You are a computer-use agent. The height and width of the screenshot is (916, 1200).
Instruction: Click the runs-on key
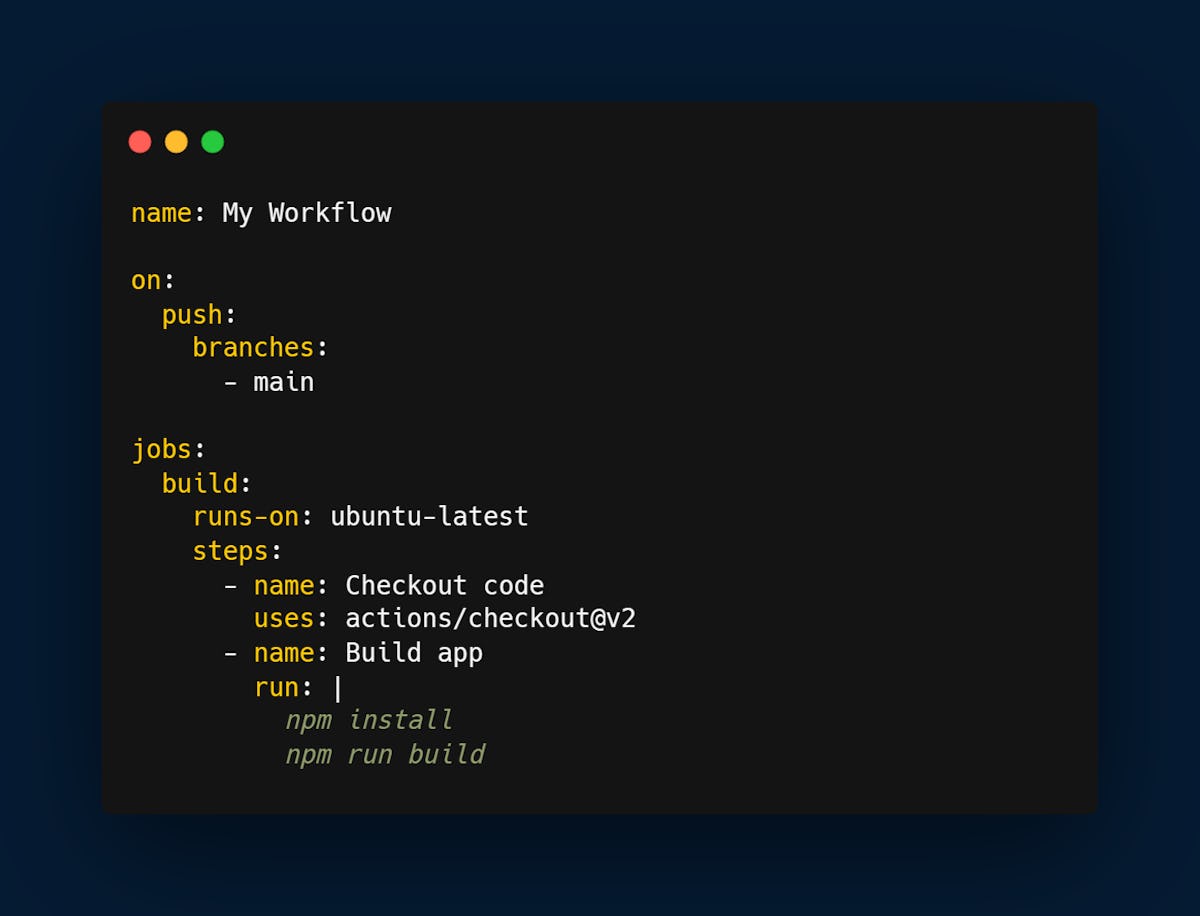[x=245, y=517]
